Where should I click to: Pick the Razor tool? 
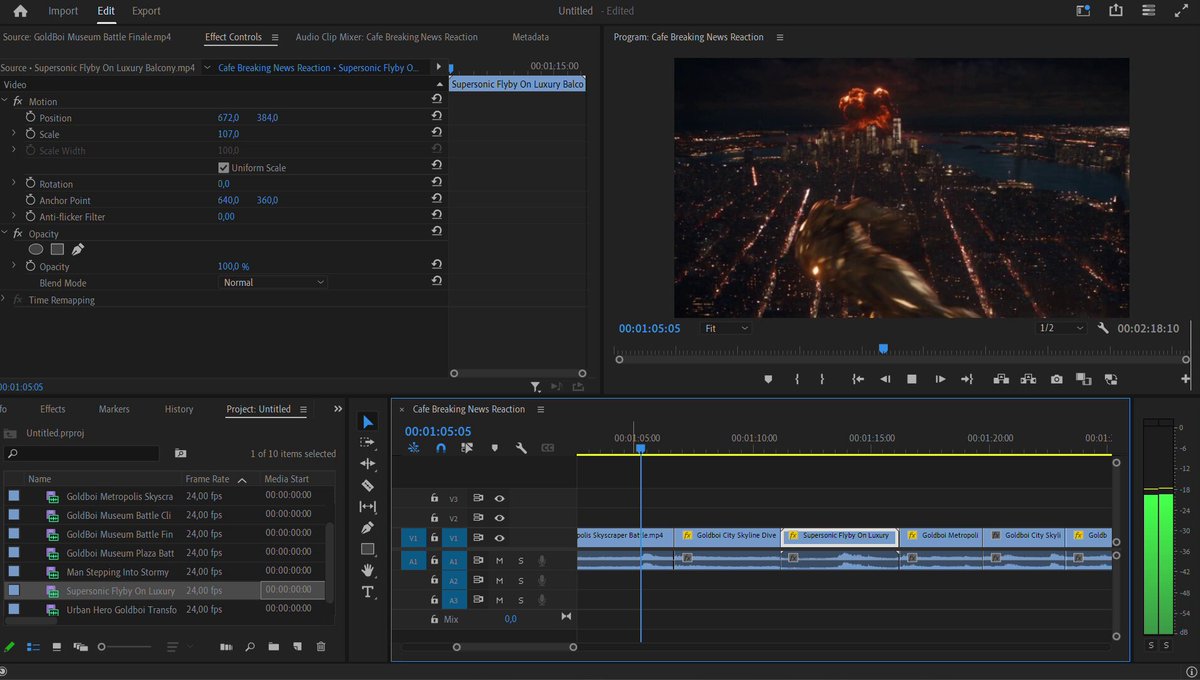[x=368, y=485]
